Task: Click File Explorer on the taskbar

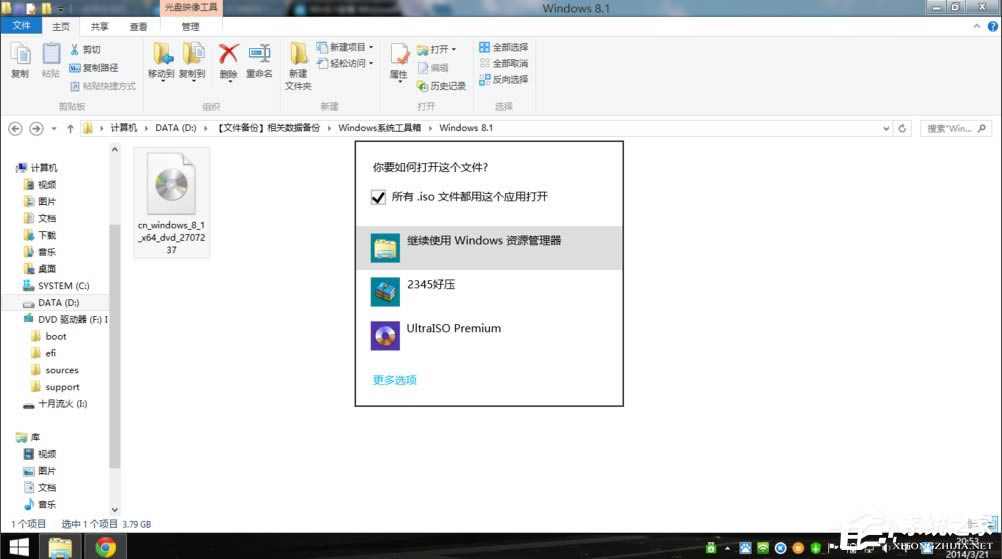Action: (60, 547)
